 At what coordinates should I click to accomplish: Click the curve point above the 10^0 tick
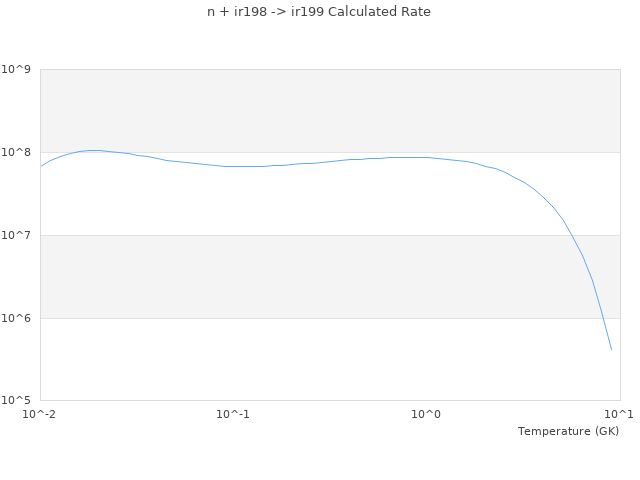click(x=426, y=157)
